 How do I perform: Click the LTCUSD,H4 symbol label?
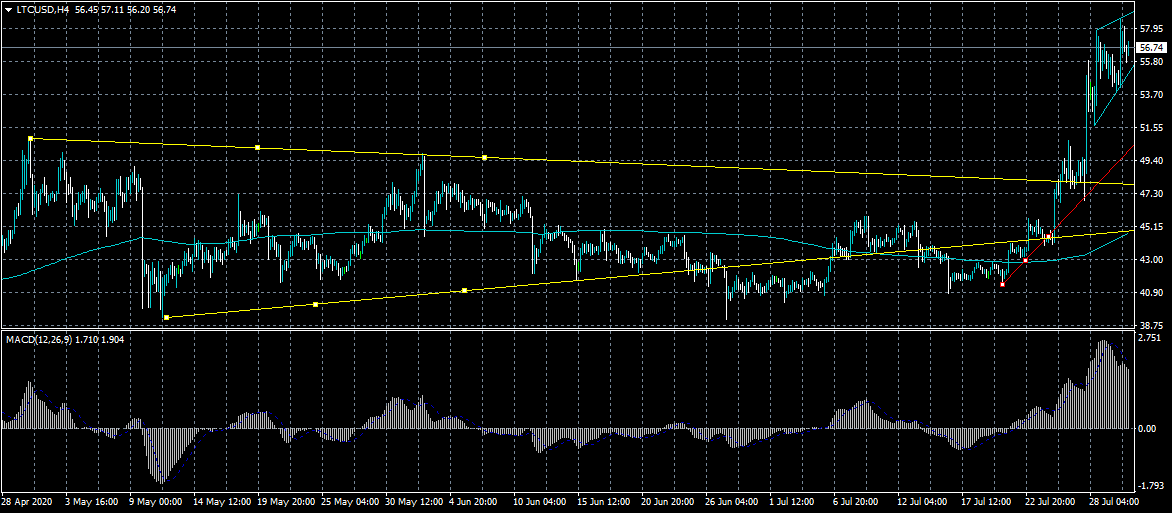(x=43, y=10)
